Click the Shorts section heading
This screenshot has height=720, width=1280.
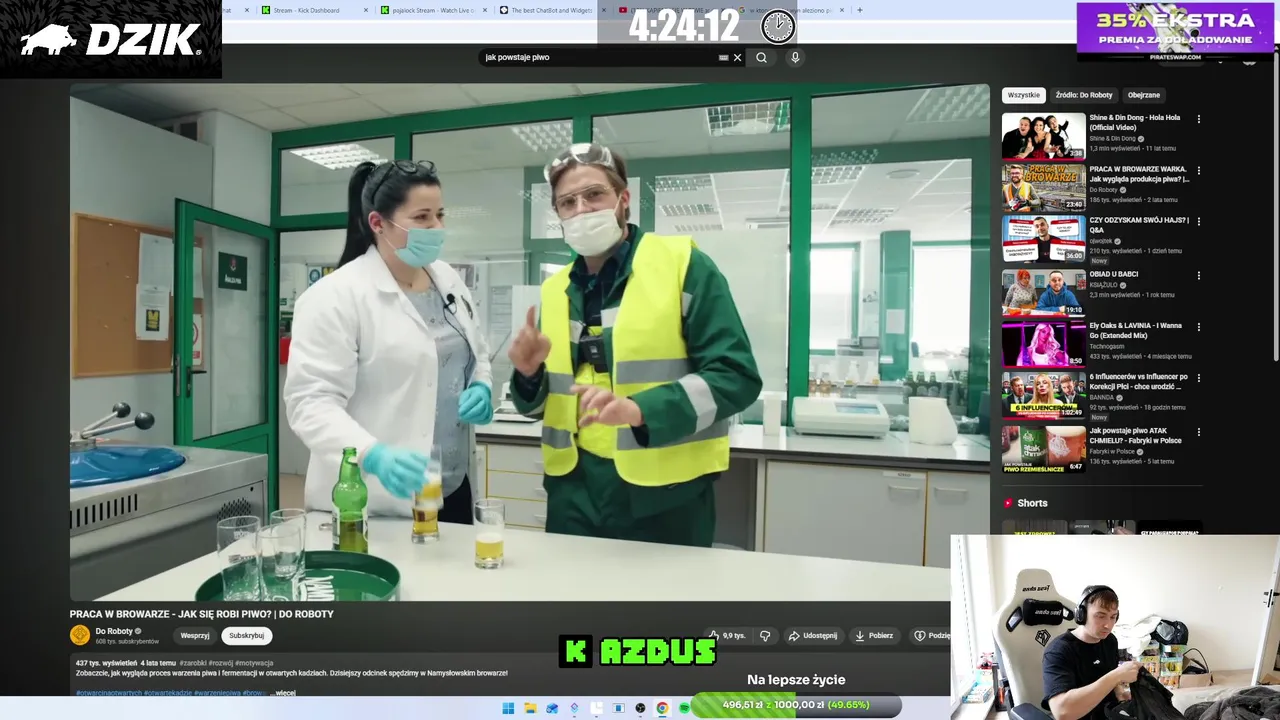coord(1032,503)
